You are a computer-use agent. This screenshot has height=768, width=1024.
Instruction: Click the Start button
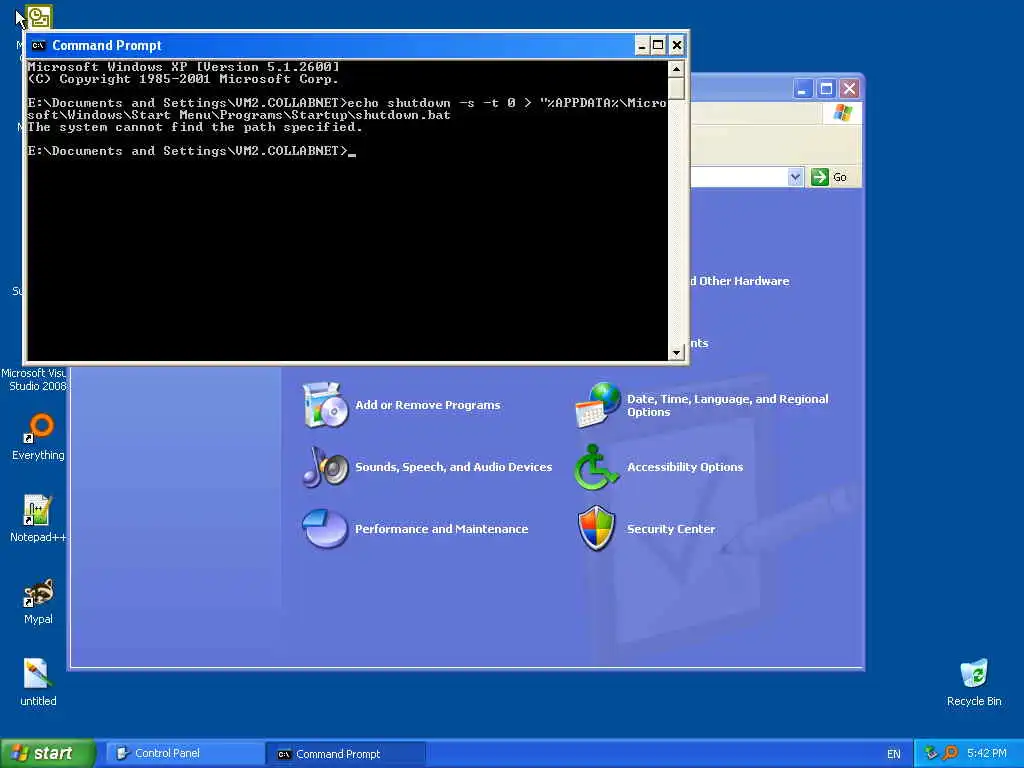click(x=48, y=753)
